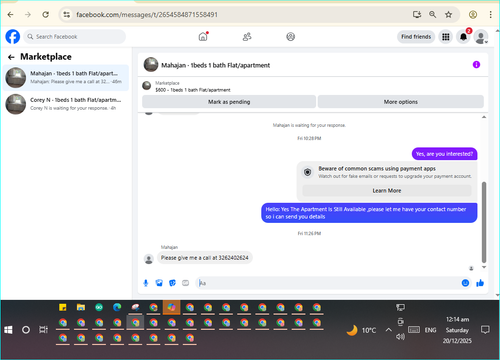
Task: Click the browser Forward arrow
Action: point(28,15)
